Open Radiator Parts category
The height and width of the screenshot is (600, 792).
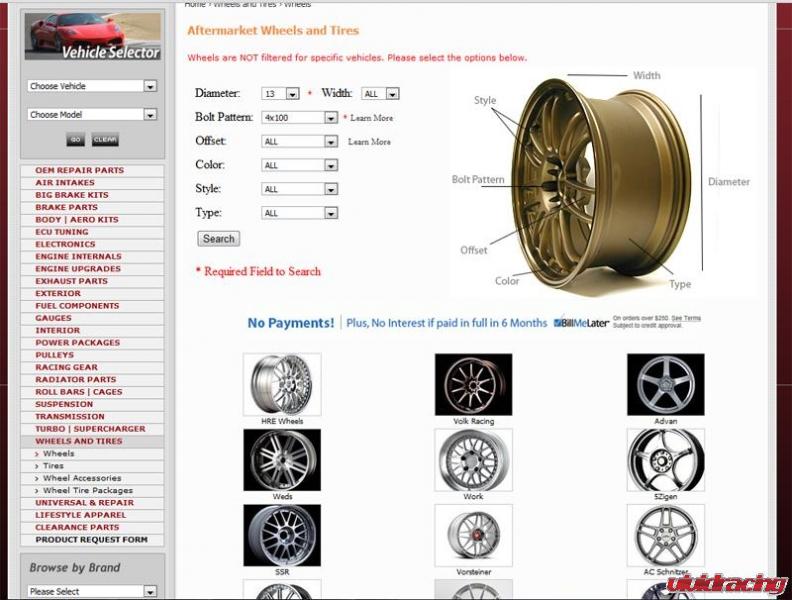point(92,379)
